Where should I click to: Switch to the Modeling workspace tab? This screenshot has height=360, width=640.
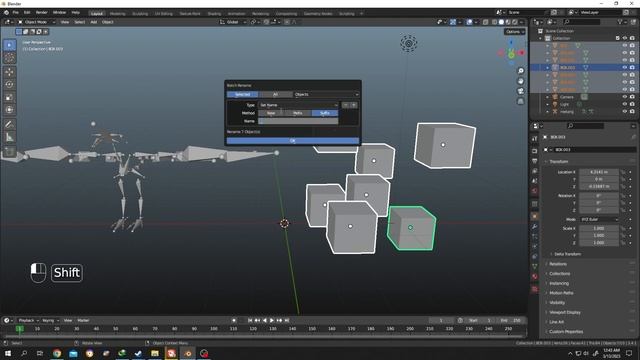pos(118,13)
